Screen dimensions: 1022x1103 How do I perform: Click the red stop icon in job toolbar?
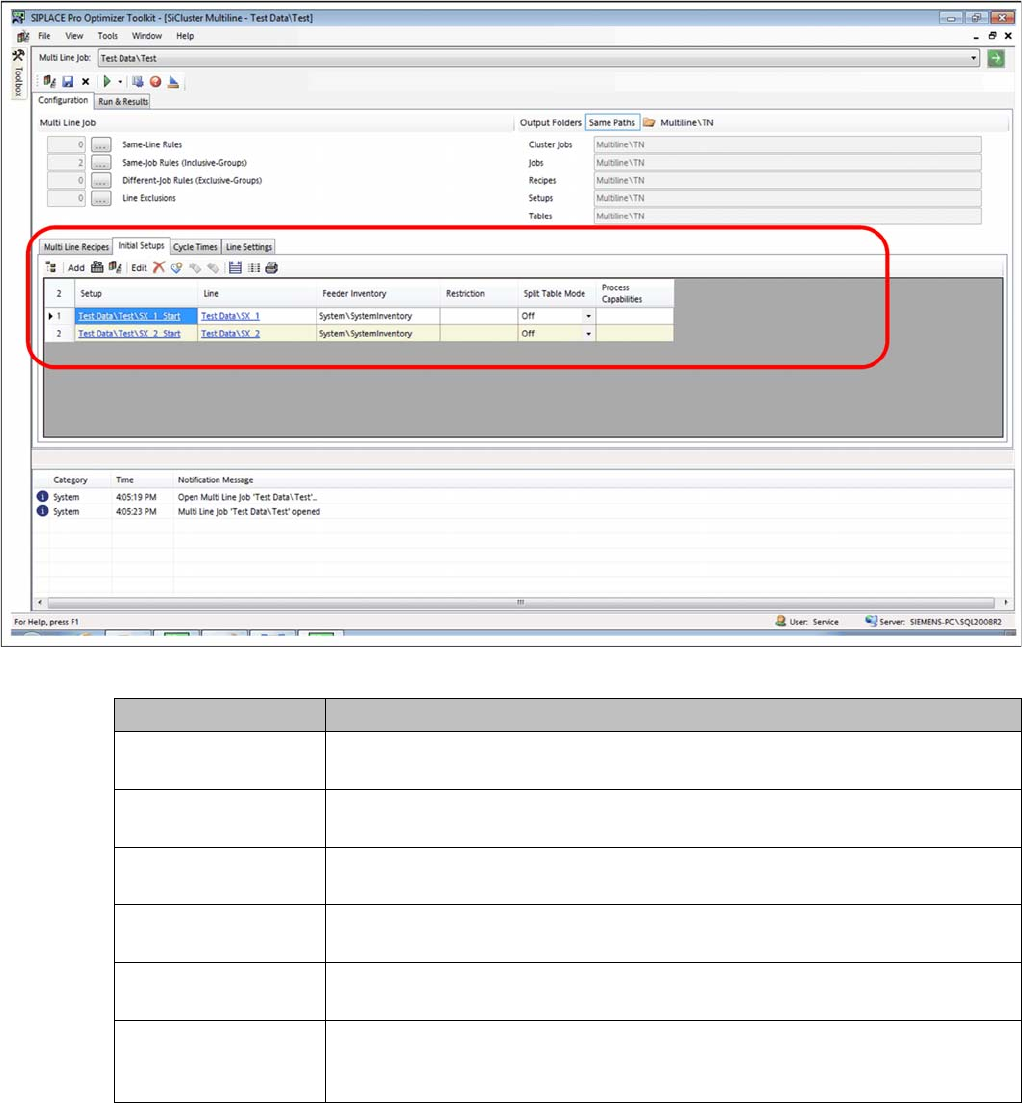tap(155, 82)
